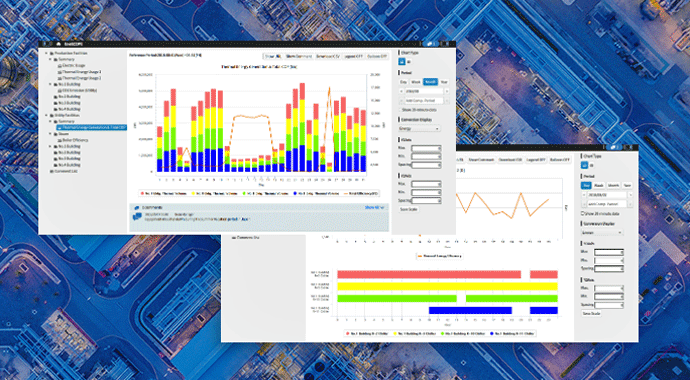Click the orange Total Efficiency legend entry
690x380 pixels.
point(361,194)
